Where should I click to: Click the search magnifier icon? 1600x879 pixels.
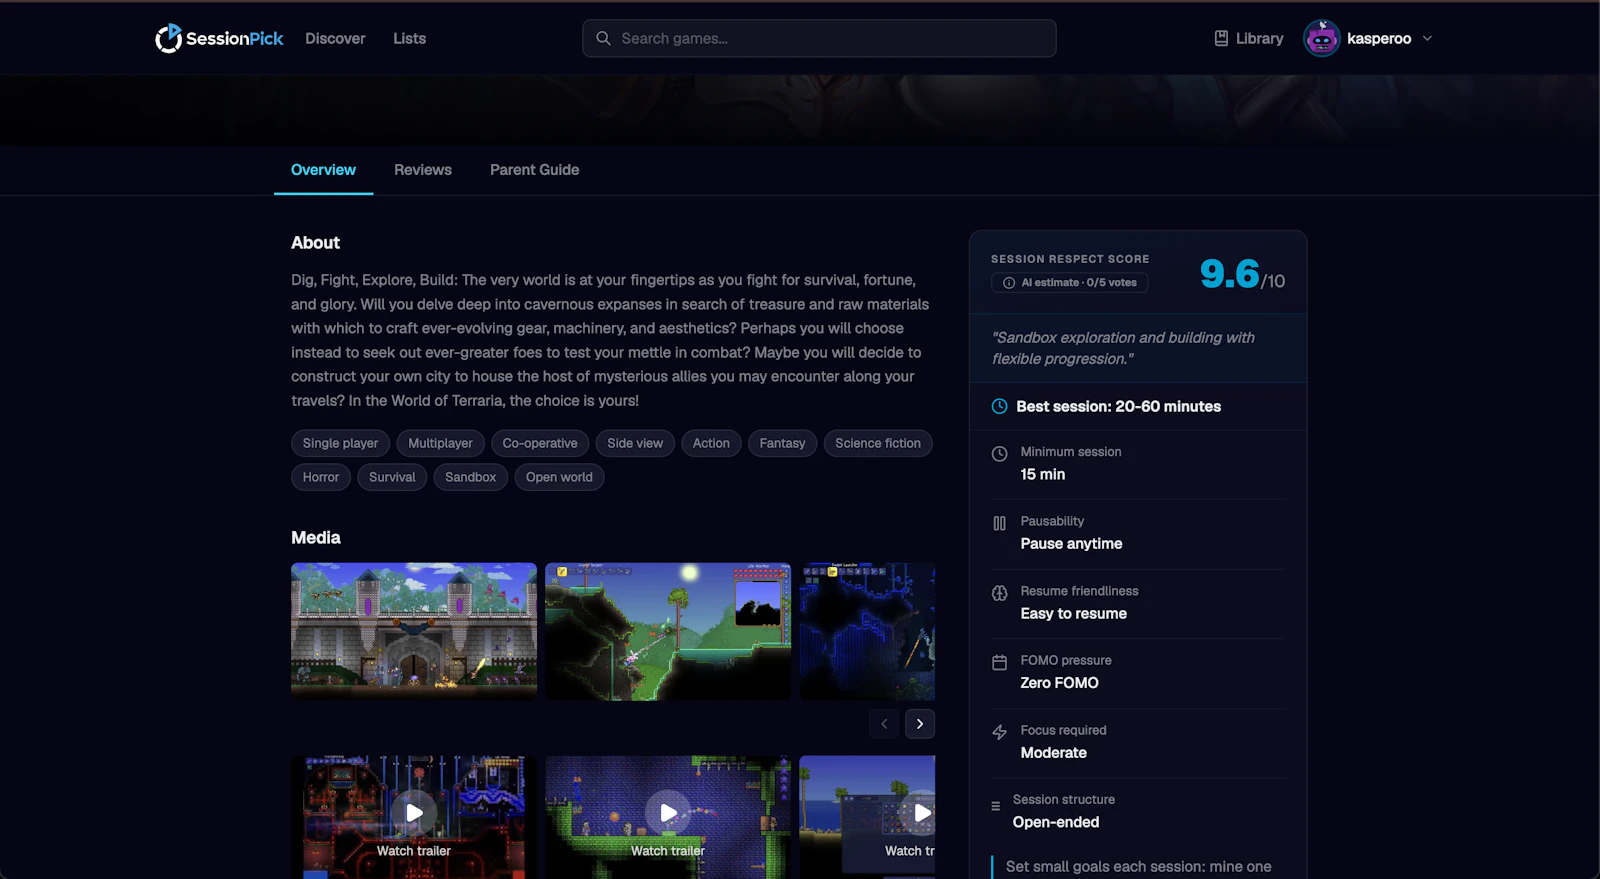[x=603, y=38]
